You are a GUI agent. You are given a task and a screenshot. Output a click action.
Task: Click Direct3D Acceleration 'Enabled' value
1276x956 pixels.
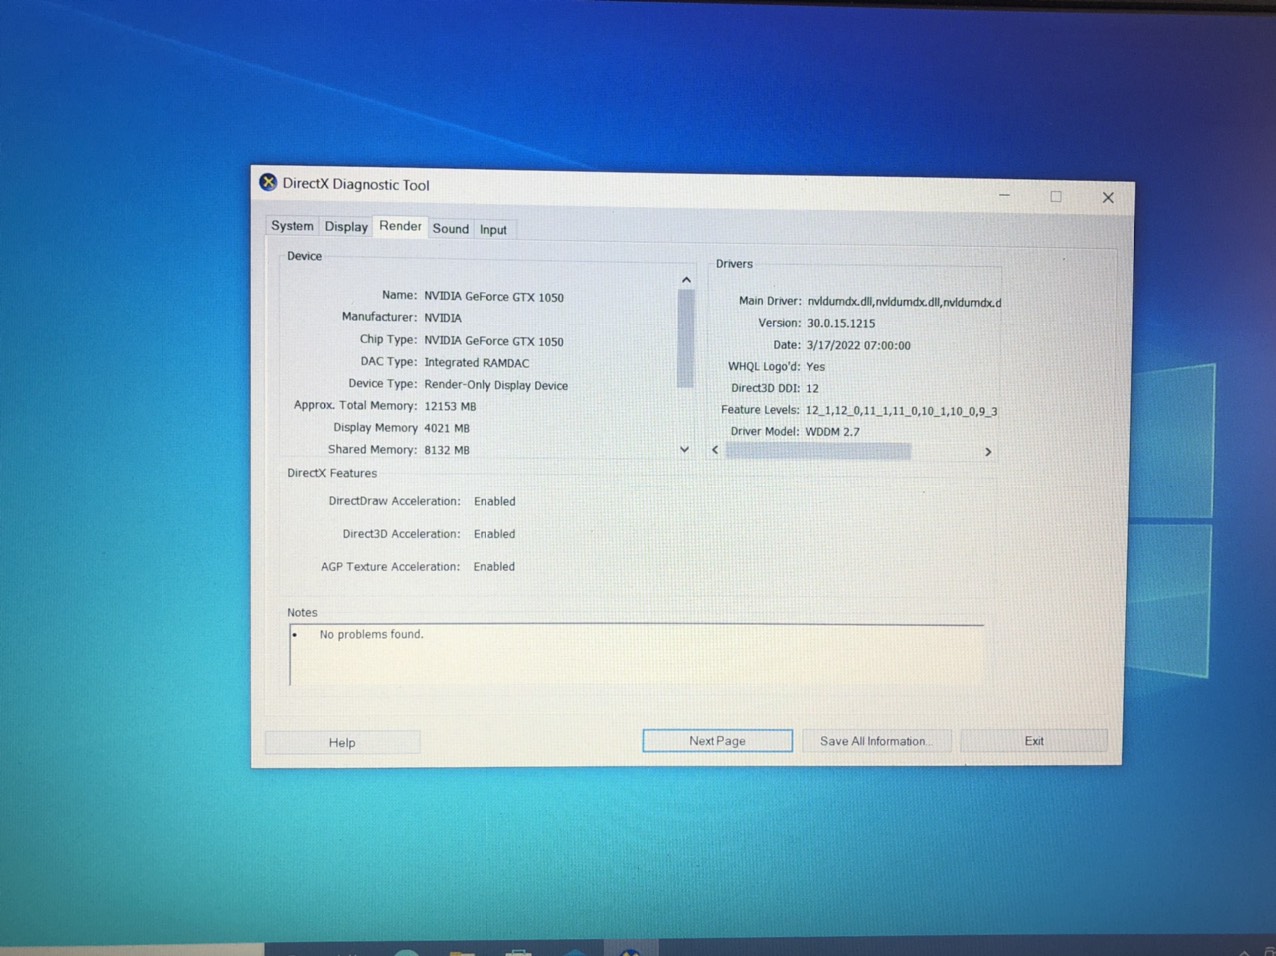click(495, 534)
